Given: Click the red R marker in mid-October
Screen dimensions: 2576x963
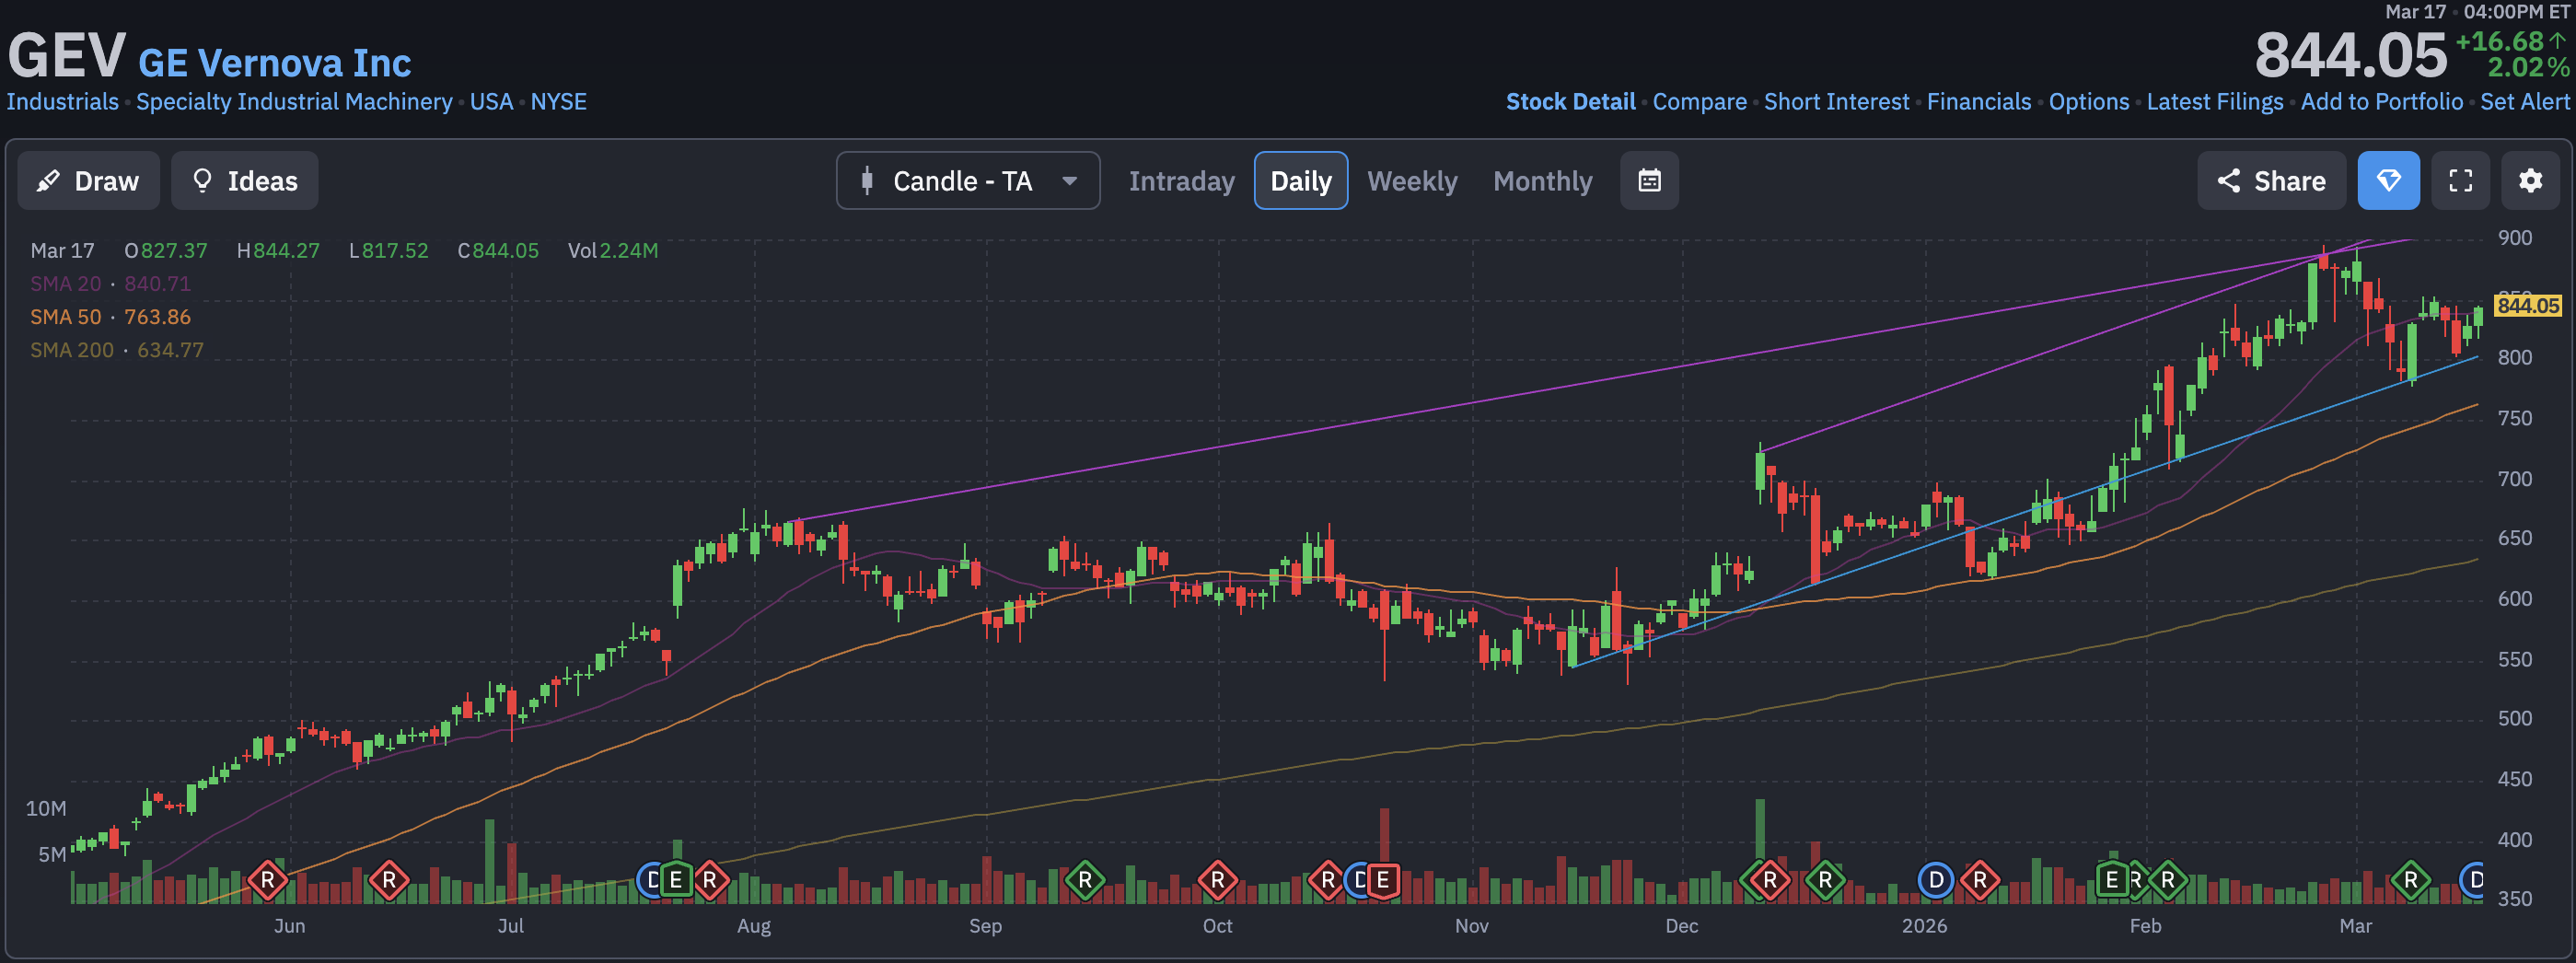Looking at the screenshot, I should 1327,880.
